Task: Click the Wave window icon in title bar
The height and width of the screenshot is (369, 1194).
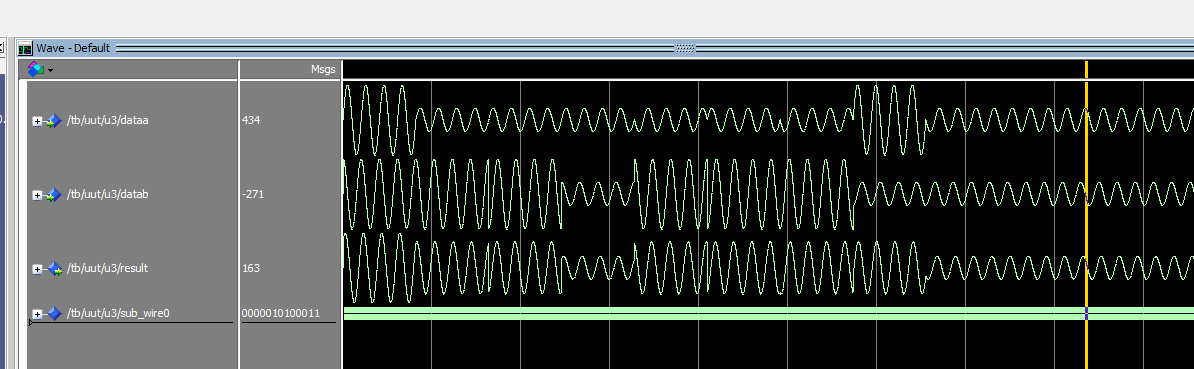Action: 26,49
